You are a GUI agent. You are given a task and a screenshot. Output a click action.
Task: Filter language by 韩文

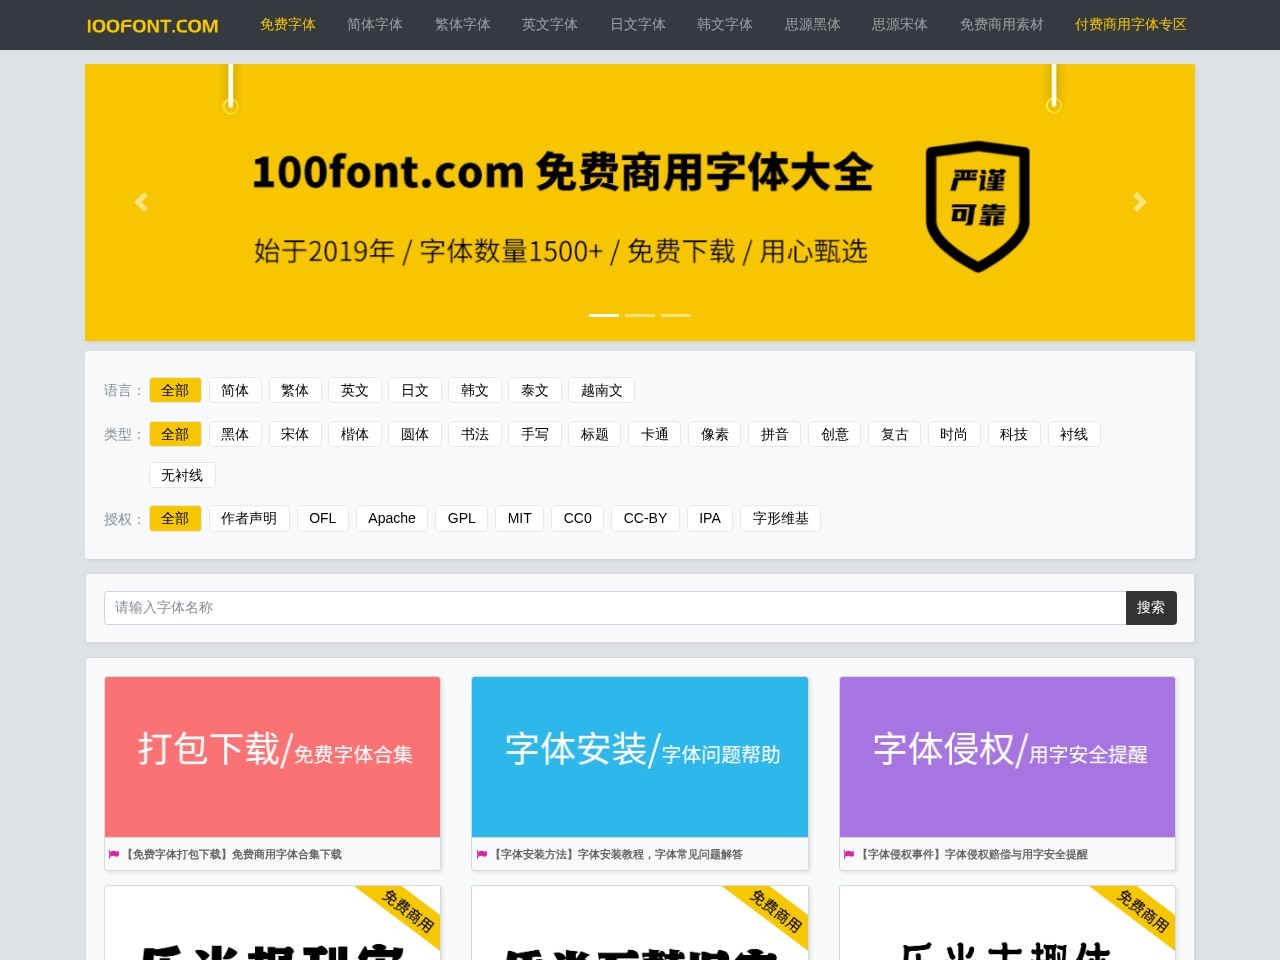475,390
